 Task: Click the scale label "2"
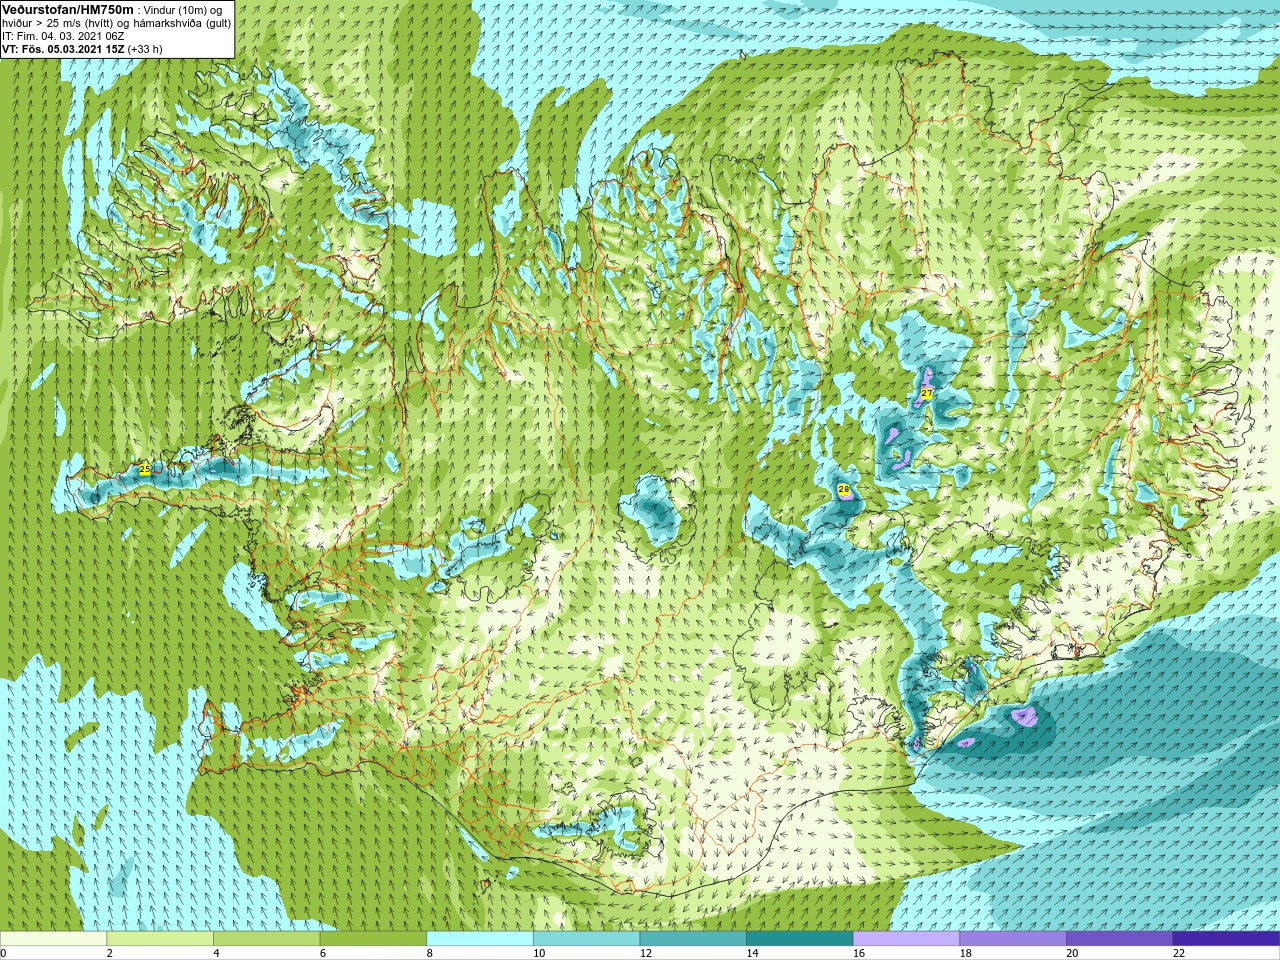click(x=110, y=953)
